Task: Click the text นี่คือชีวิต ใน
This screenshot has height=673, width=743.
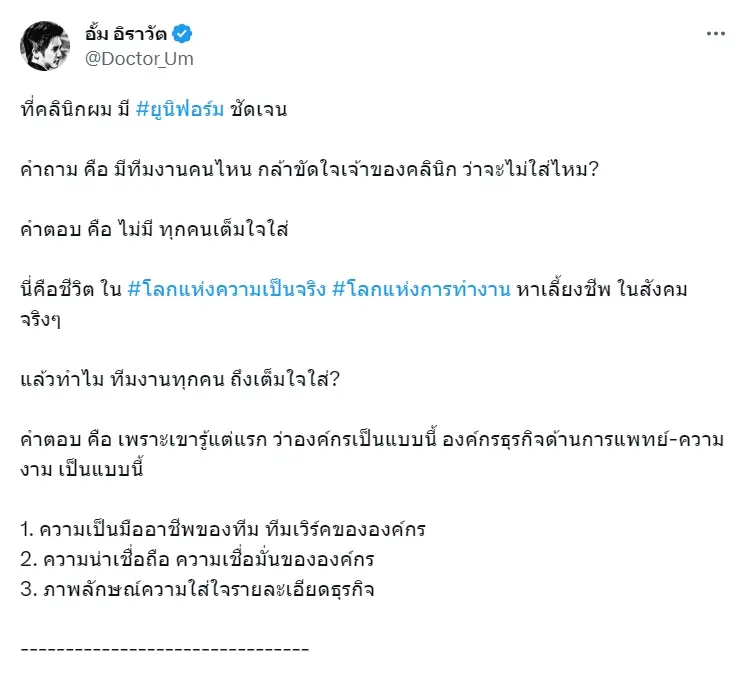Action: pos(71,289)
